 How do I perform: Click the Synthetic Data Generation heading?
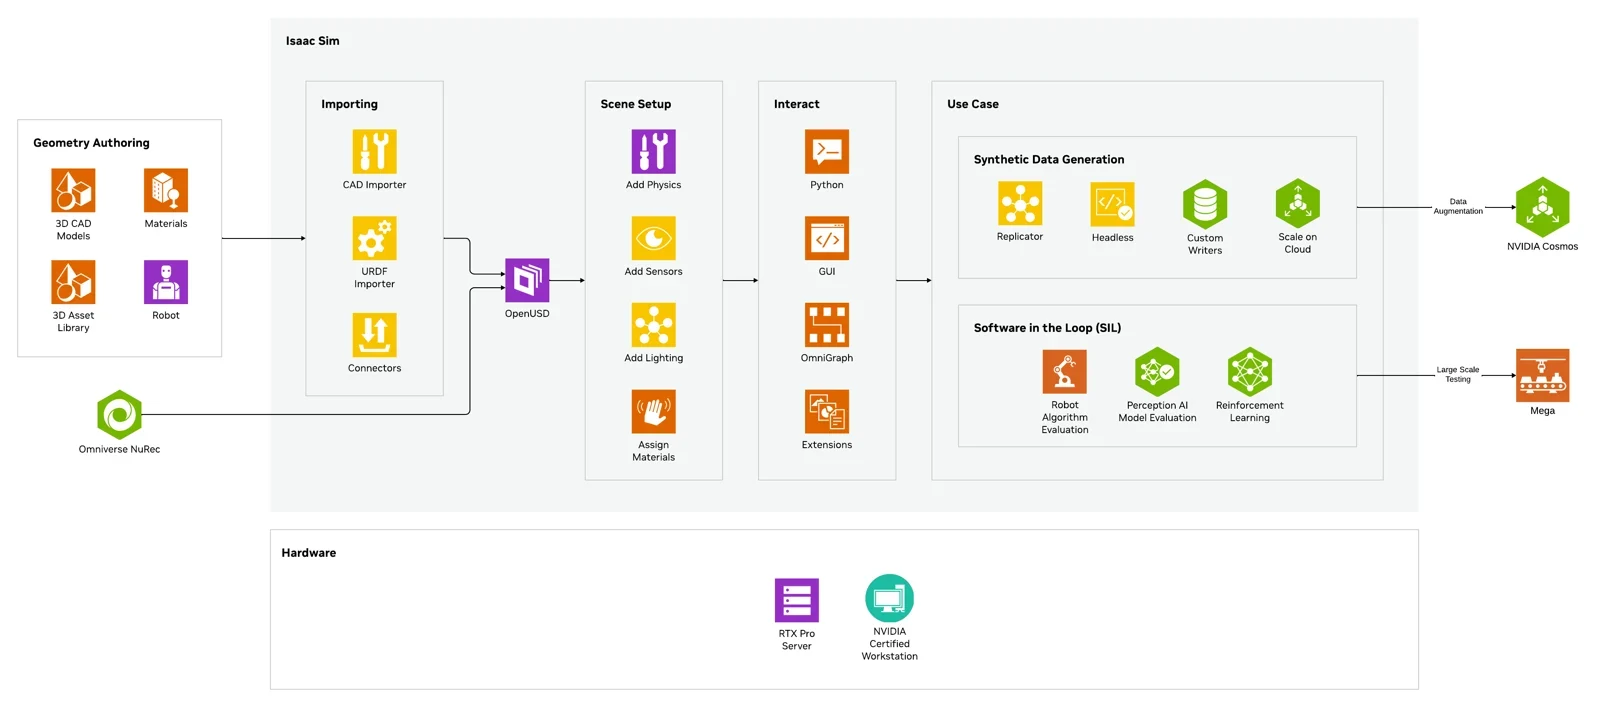tap(1049, 159)
